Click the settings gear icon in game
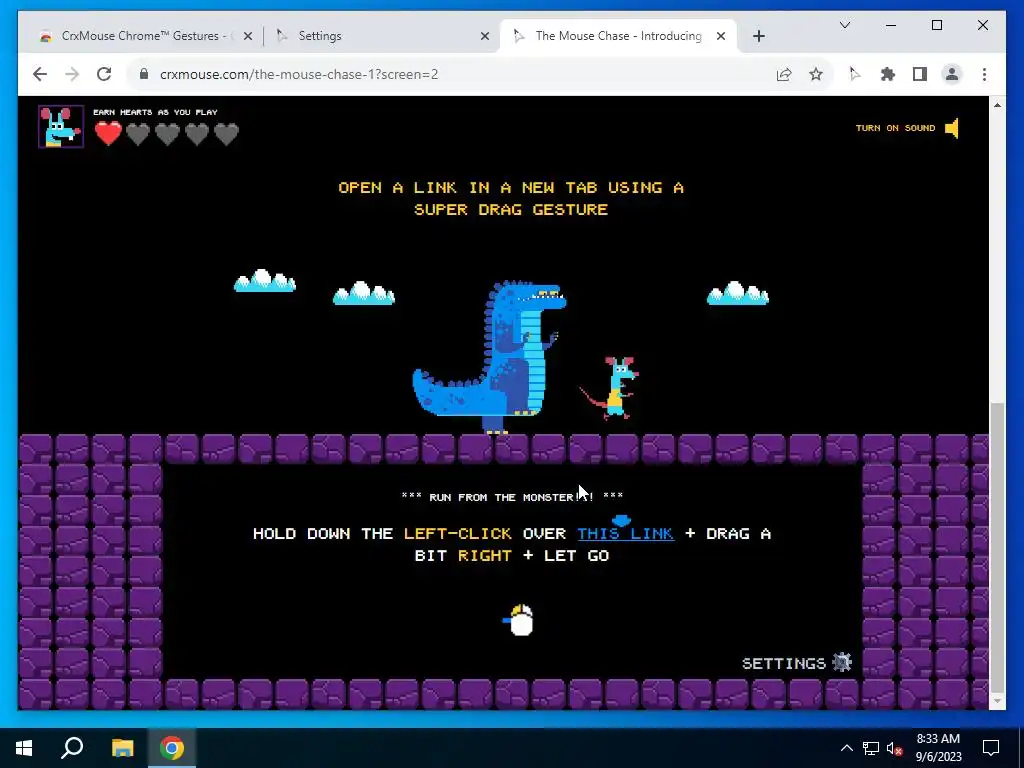Image resolution: width=1024 pixels, height=768 pixels. pyautogui.click(x=842, y=662)
